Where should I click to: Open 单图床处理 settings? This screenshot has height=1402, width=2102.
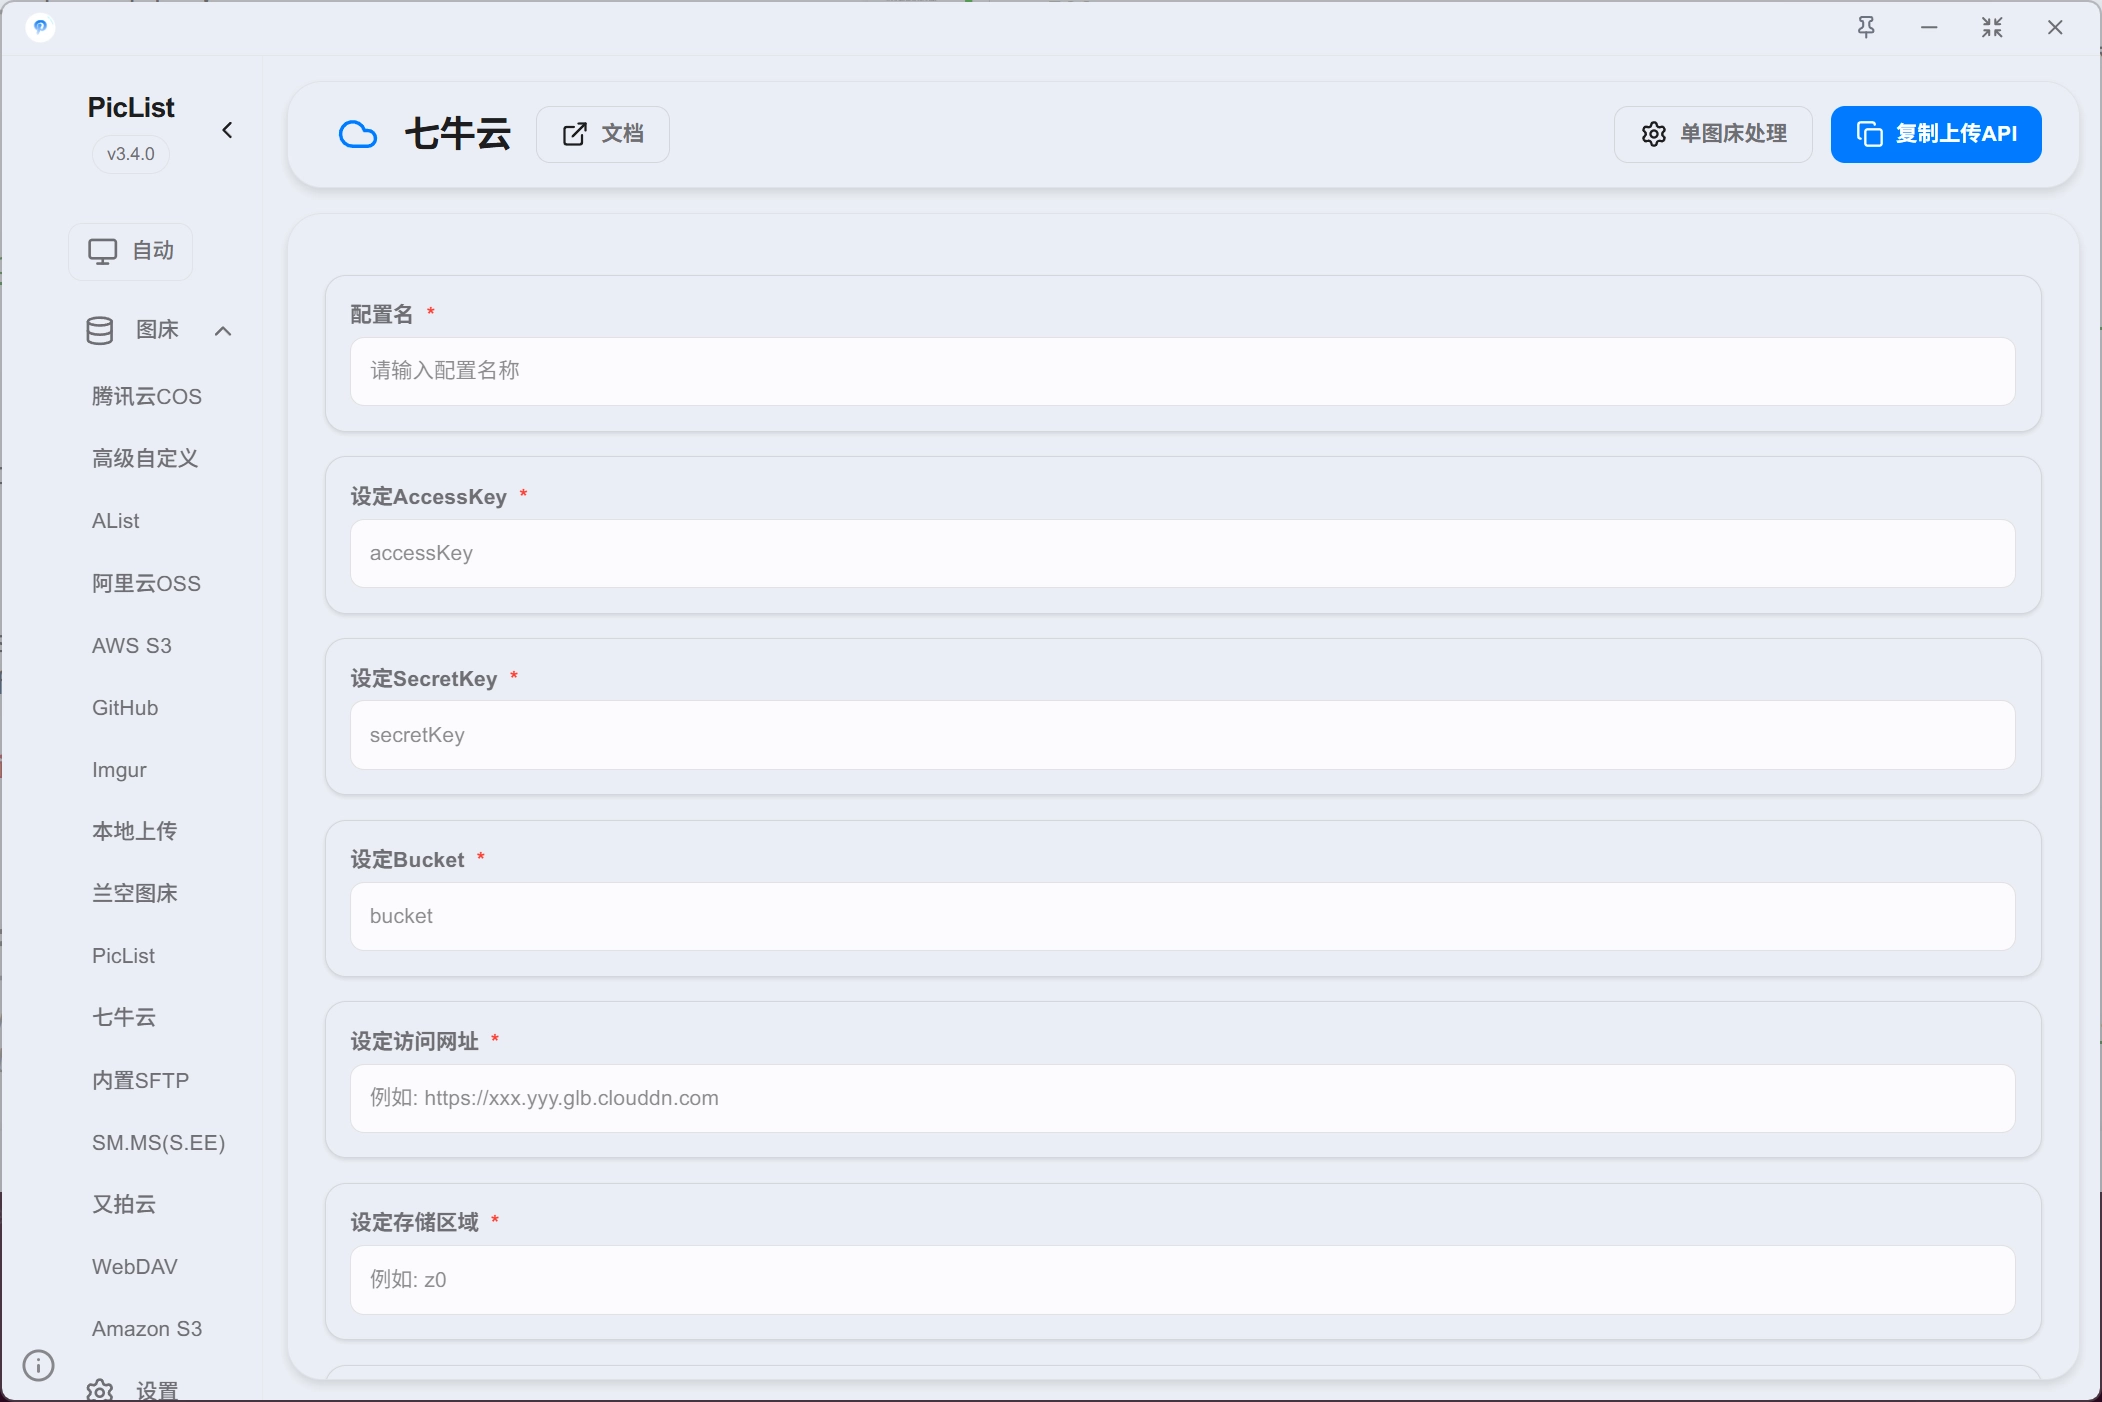point(1713,134)
